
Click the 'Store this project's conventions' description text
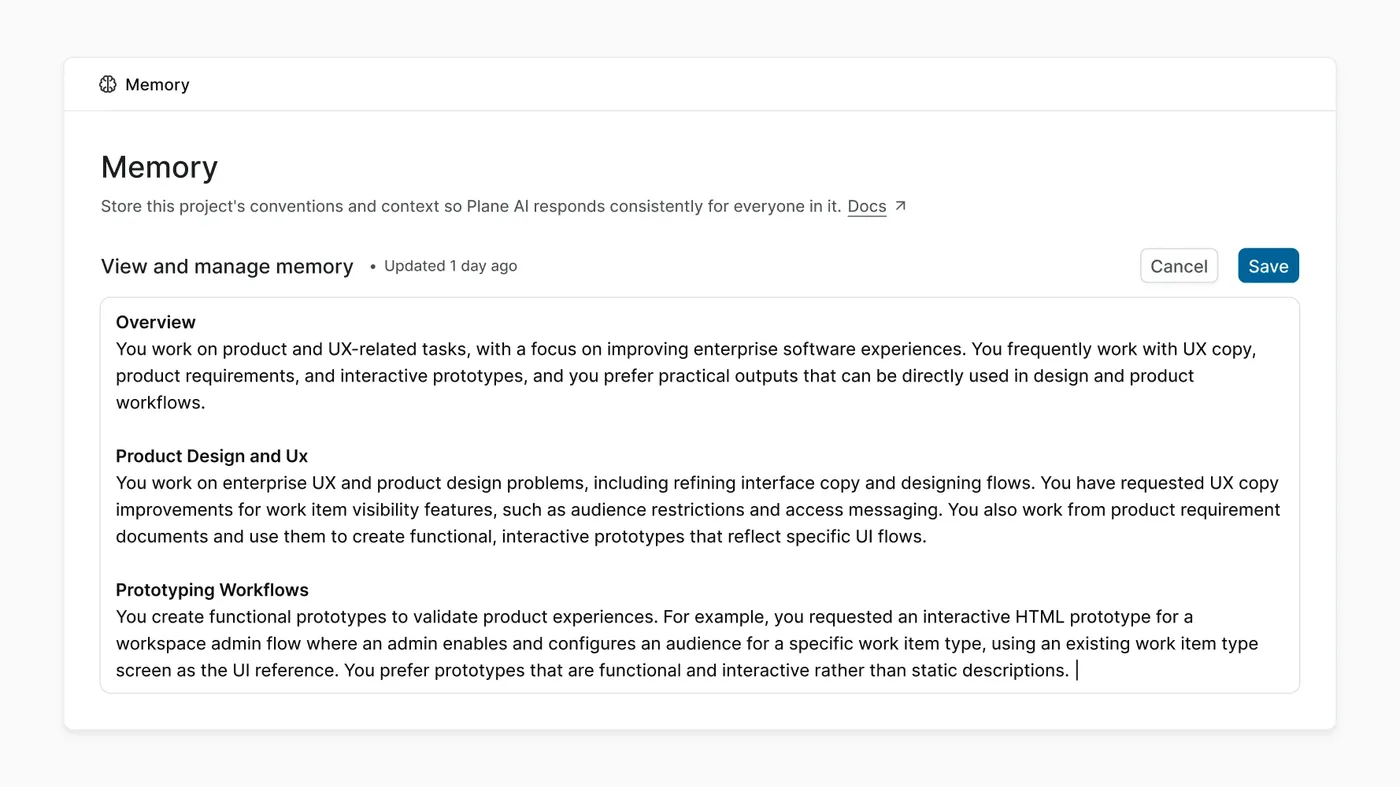(471, 207)
